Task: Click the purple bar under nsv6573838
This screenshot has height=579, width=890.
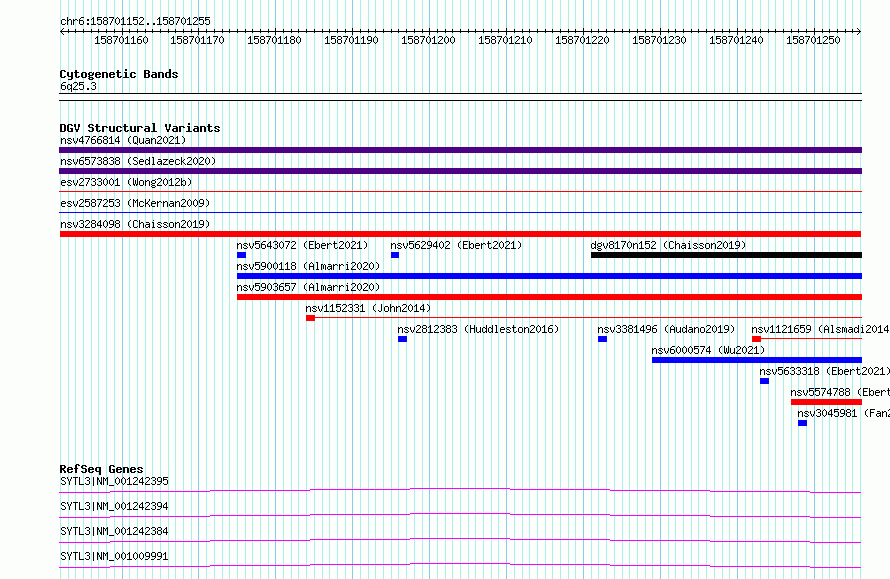Action: point(460,171)
